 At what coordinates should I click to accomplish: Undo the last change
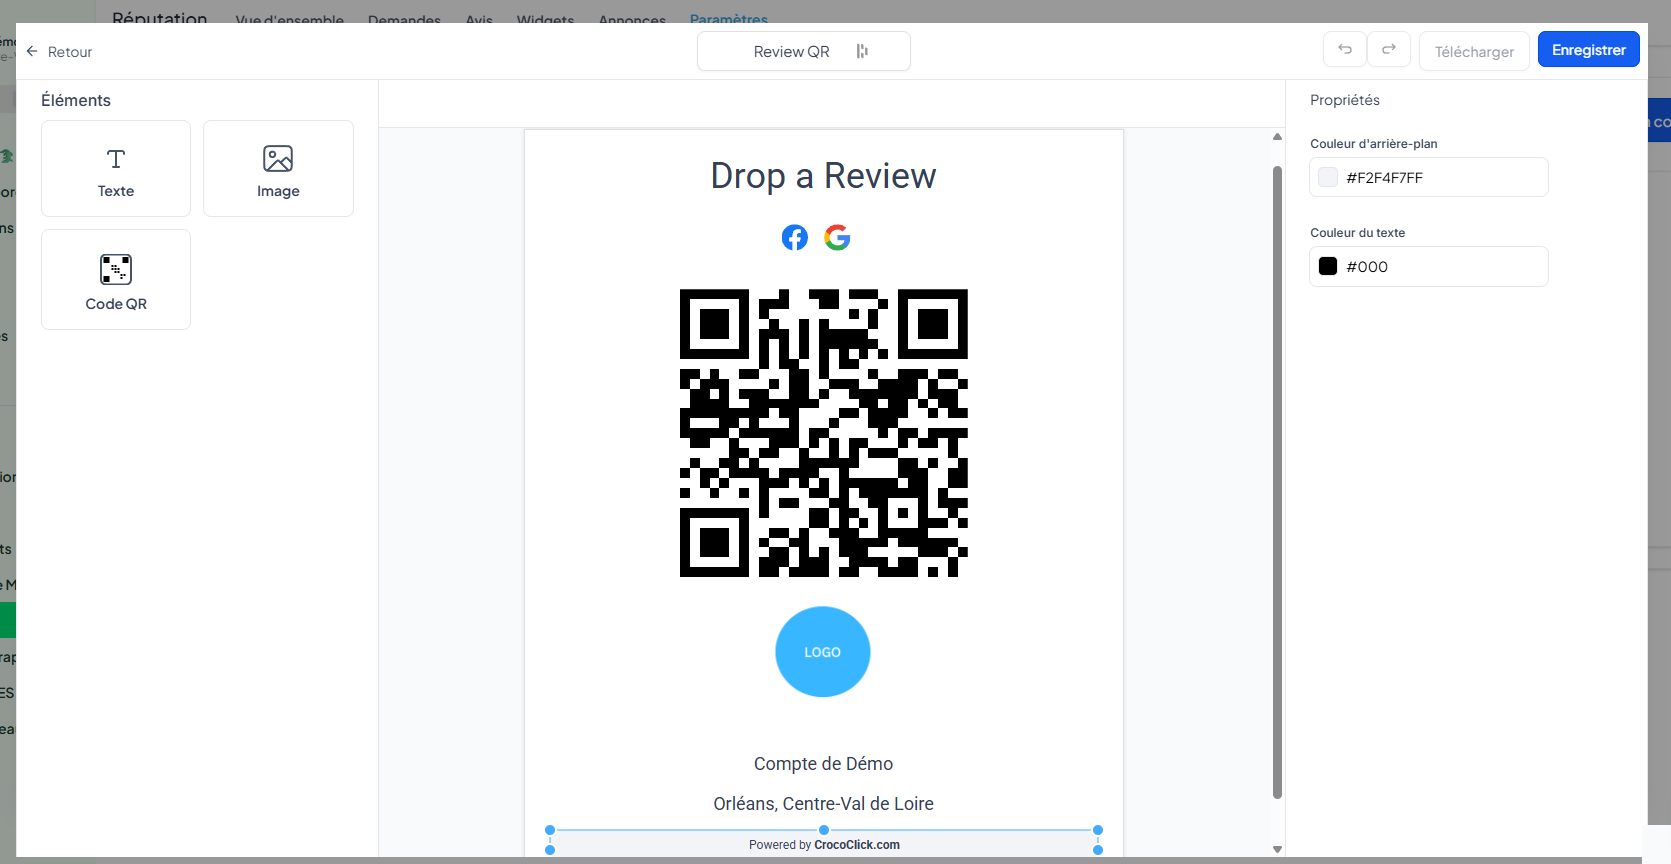(x=1345, y=49)
